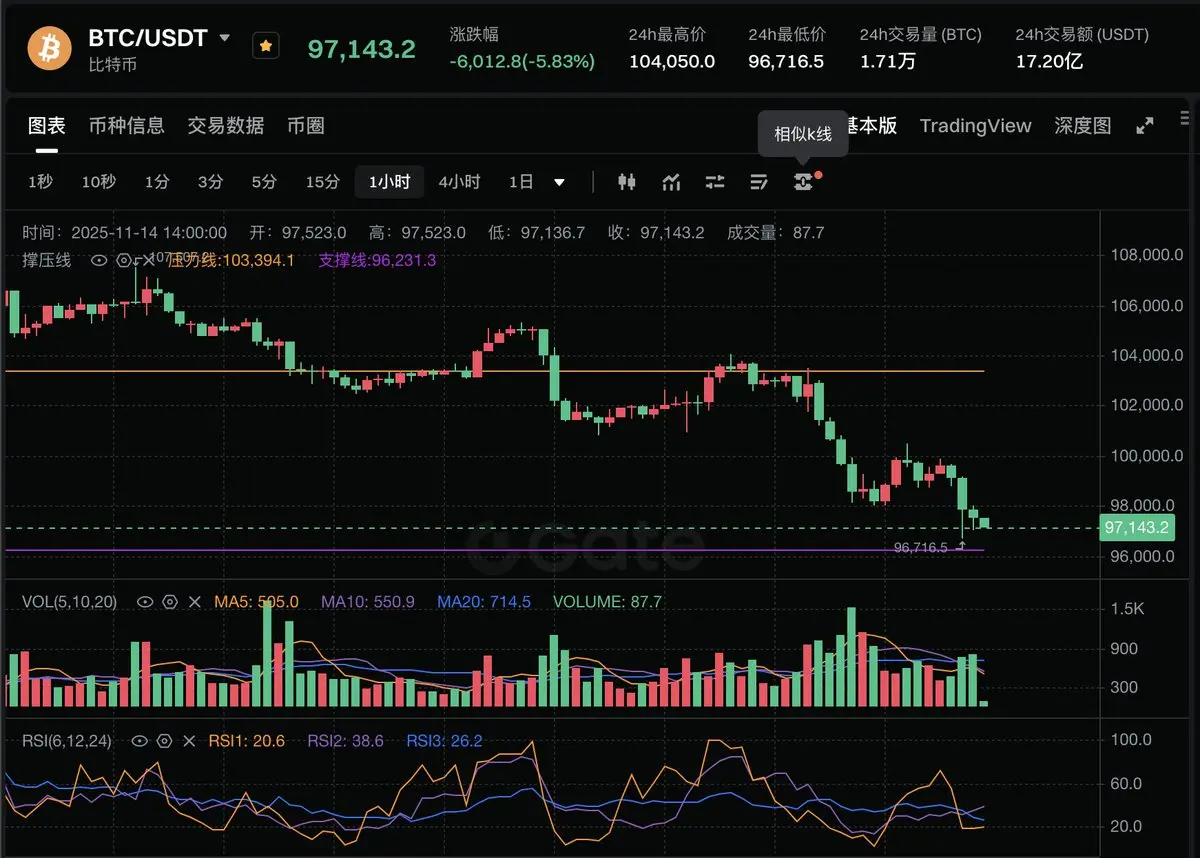Select the 3分 time interval

(210, 182)
